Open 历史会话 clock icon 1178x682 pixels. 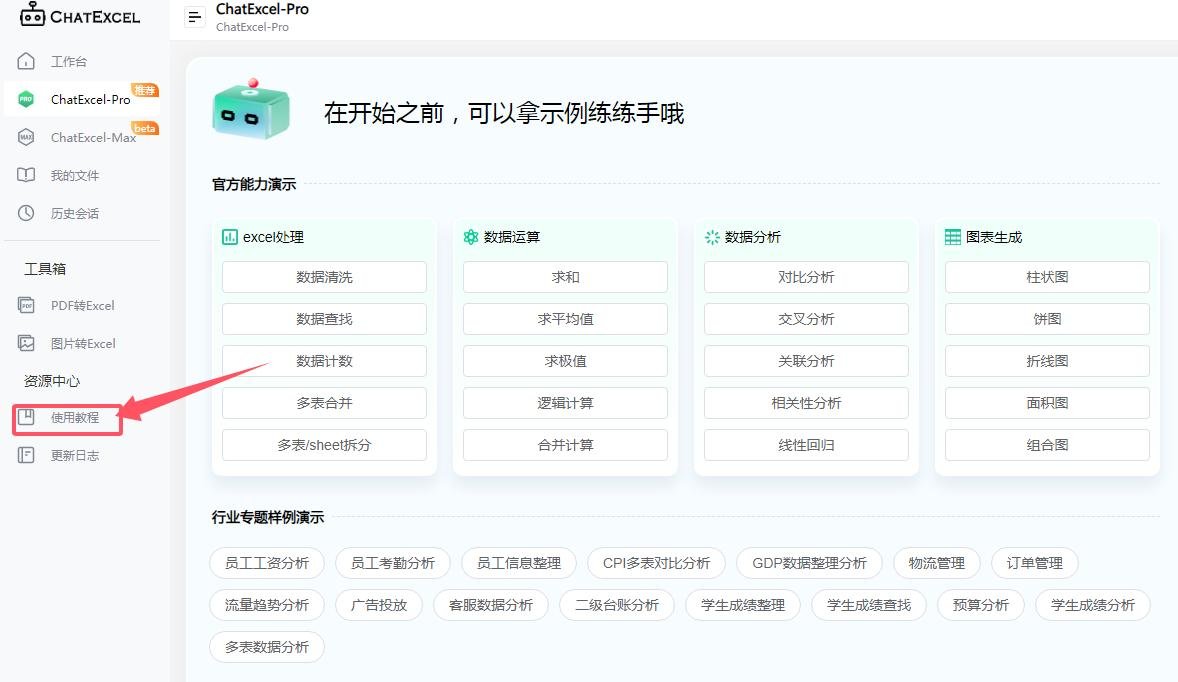click(x=27, y=213)
